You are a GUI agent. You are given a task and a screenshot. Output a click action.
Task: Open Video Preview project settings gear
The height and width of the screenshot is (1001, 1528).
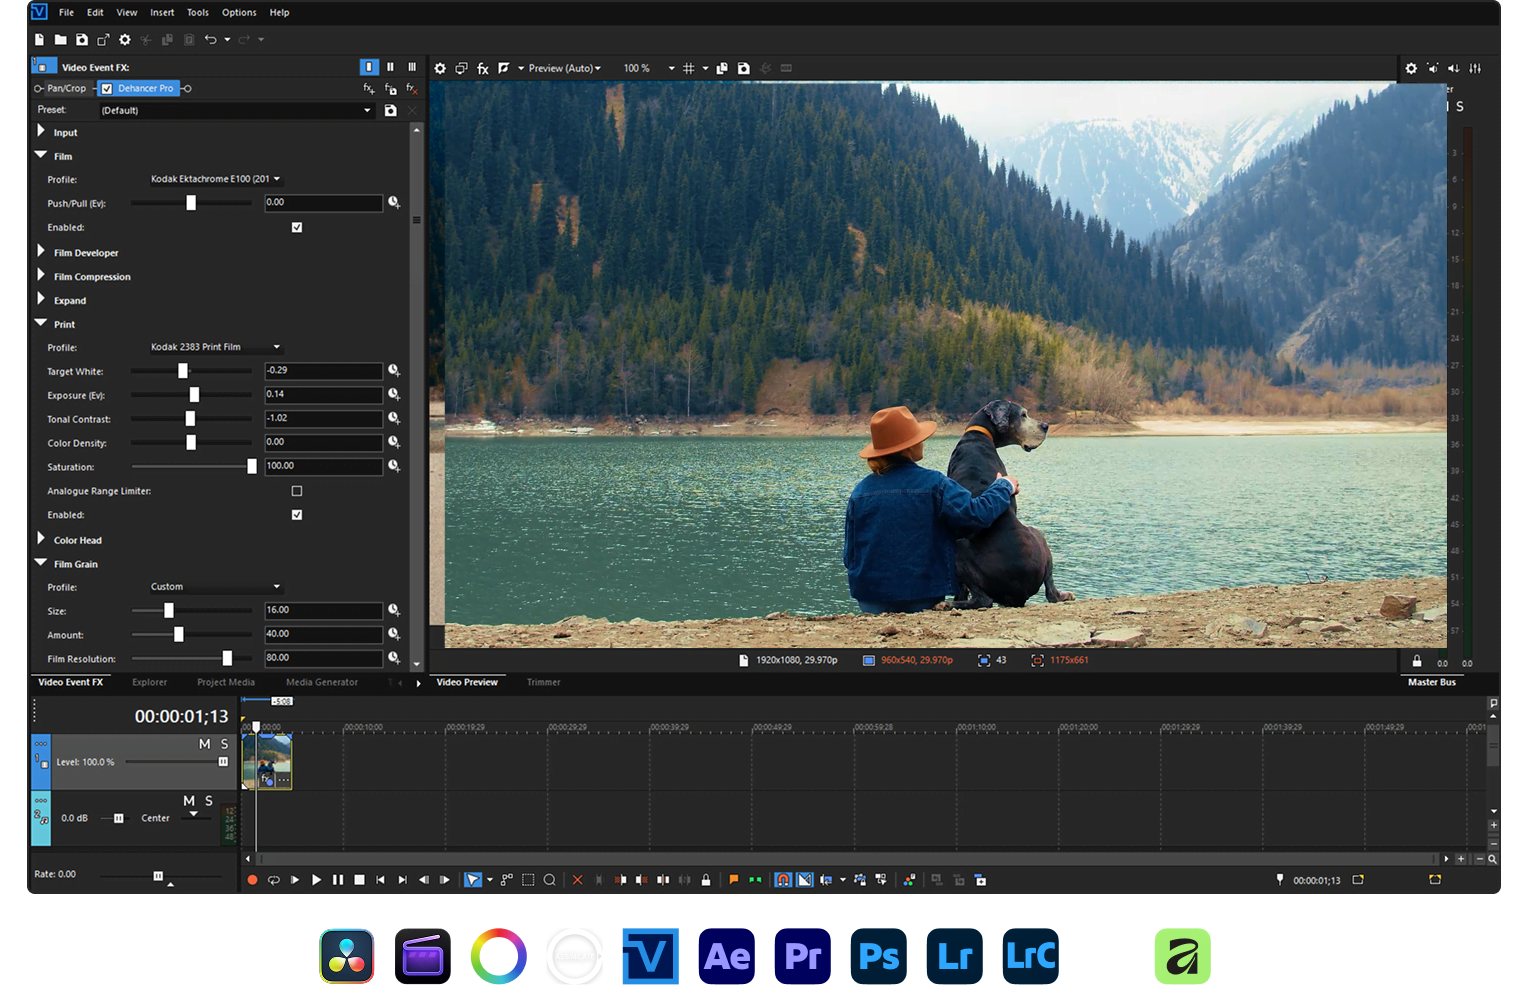(x=440, y=68)
